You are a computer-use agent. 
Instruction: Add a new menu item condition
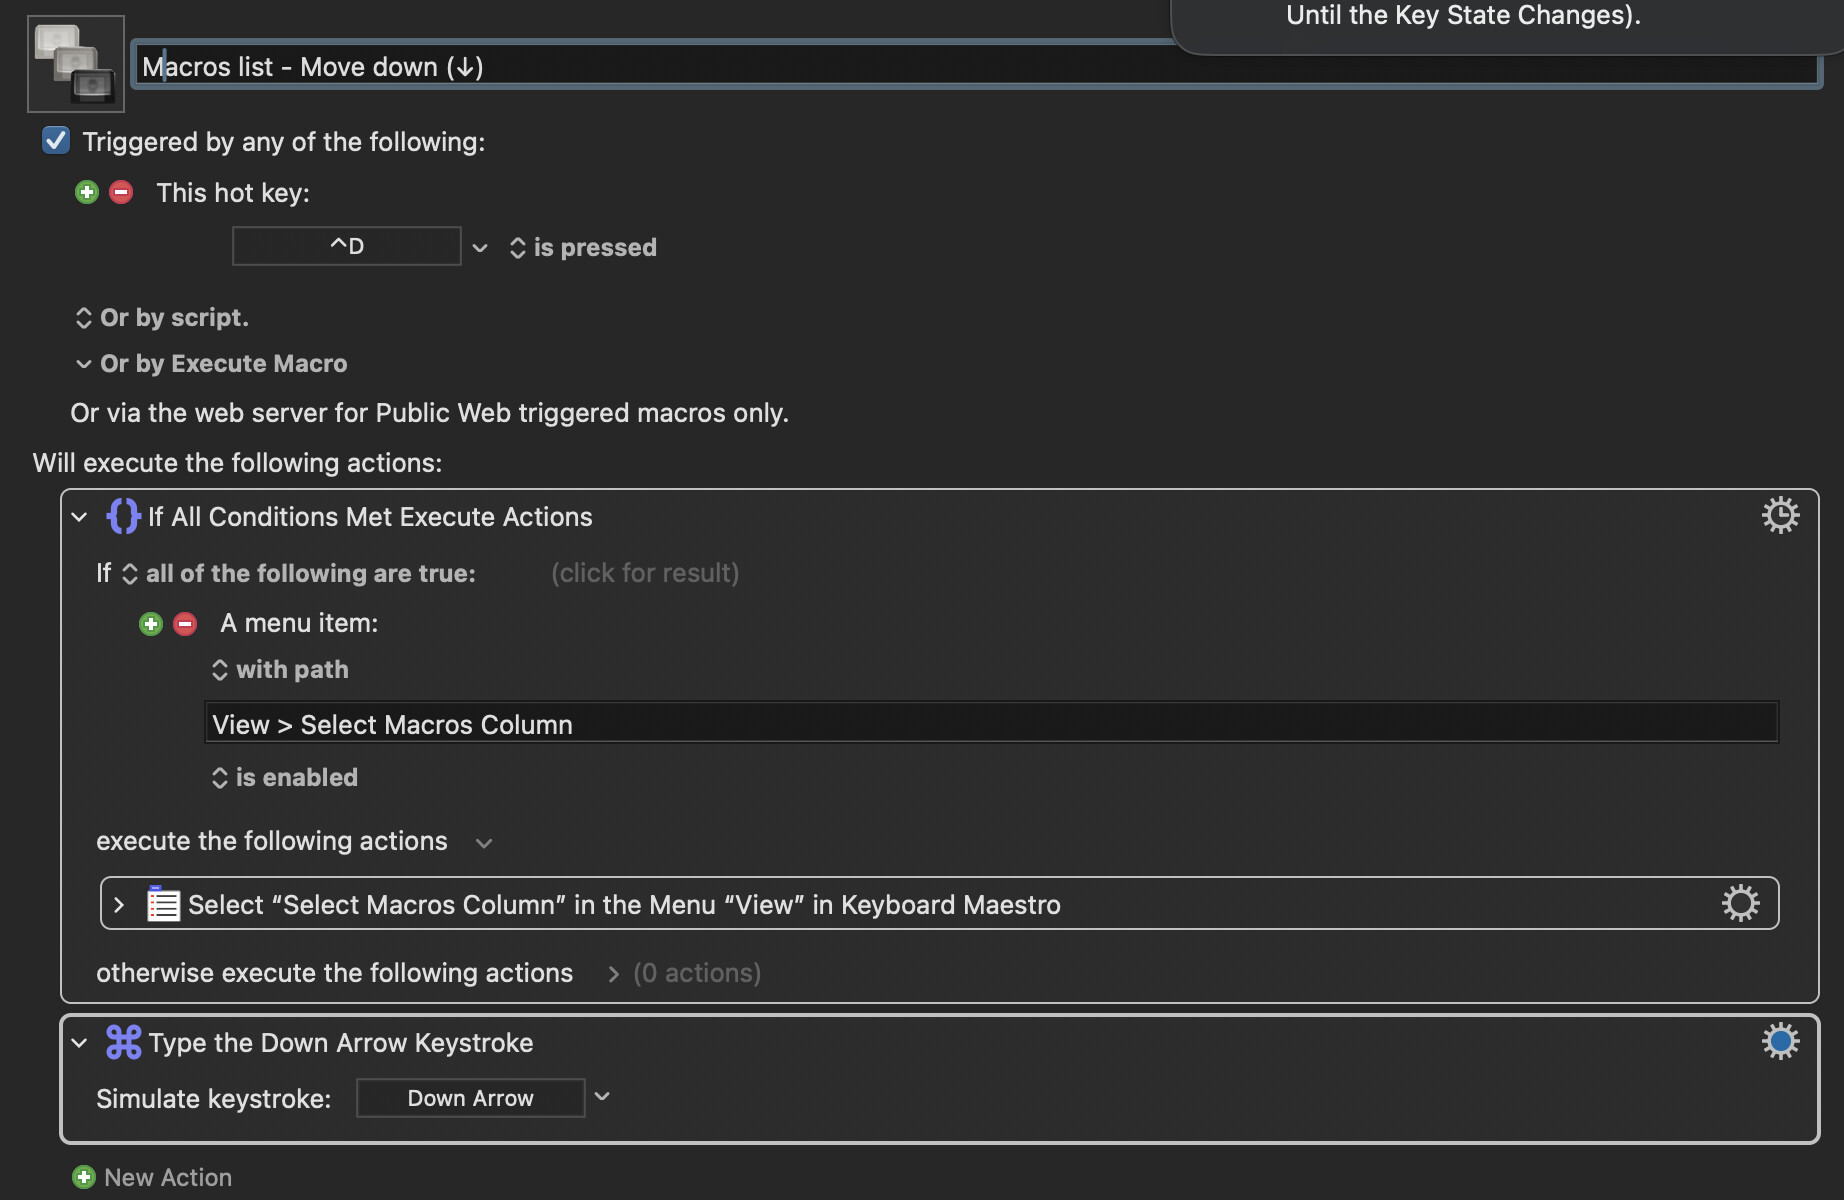[151, 624]
